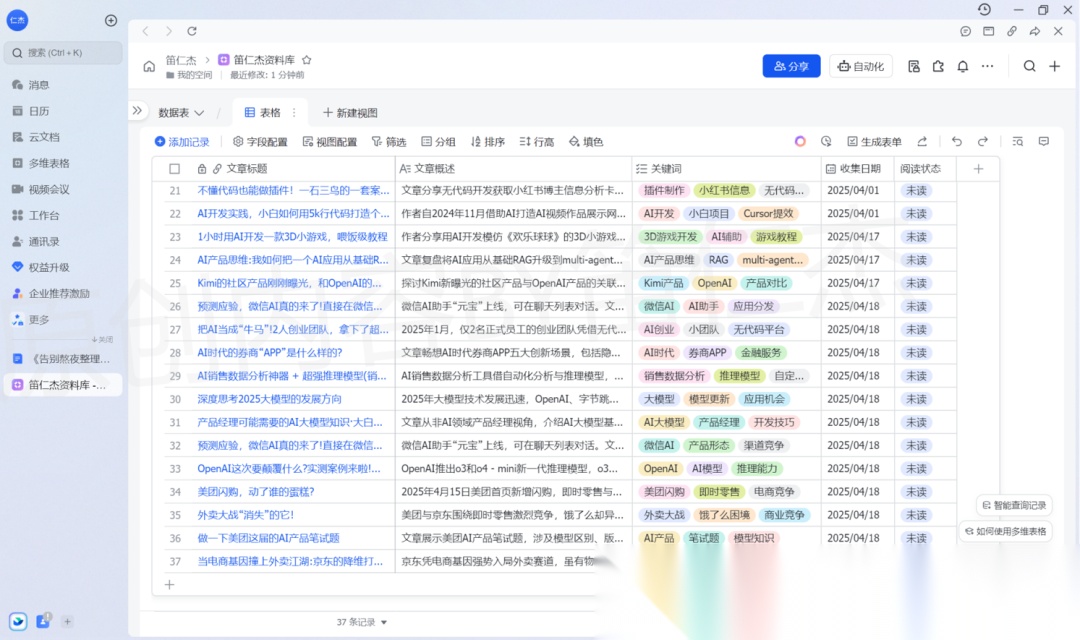Open the 37 条记录 count dropdown
This screenshot has height=640, width=1080.
pos(362,622)
